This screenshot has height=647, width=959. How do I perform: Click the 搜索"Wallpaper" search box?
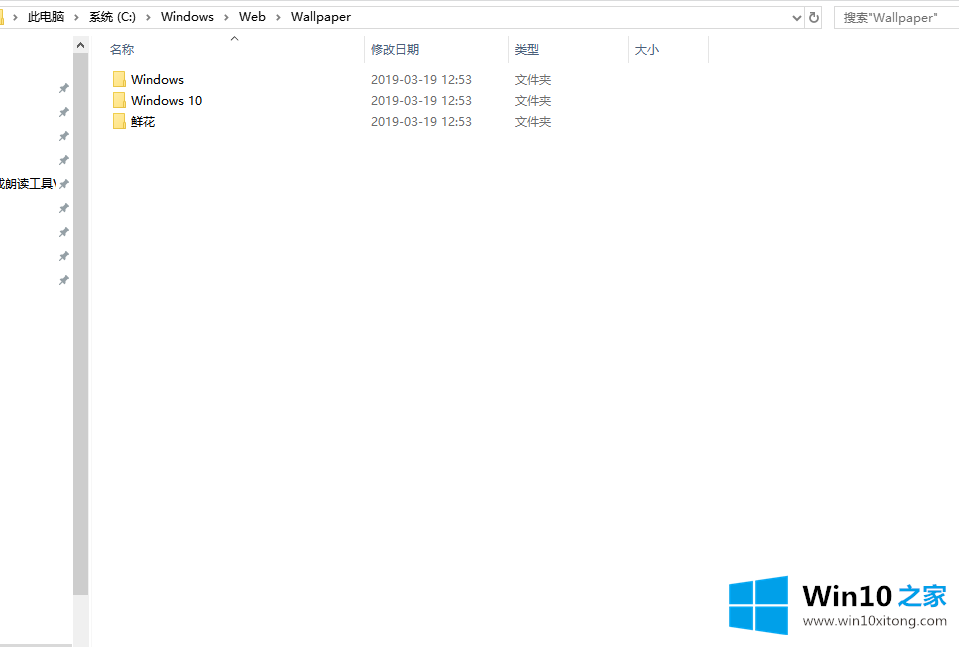[896, 18]
